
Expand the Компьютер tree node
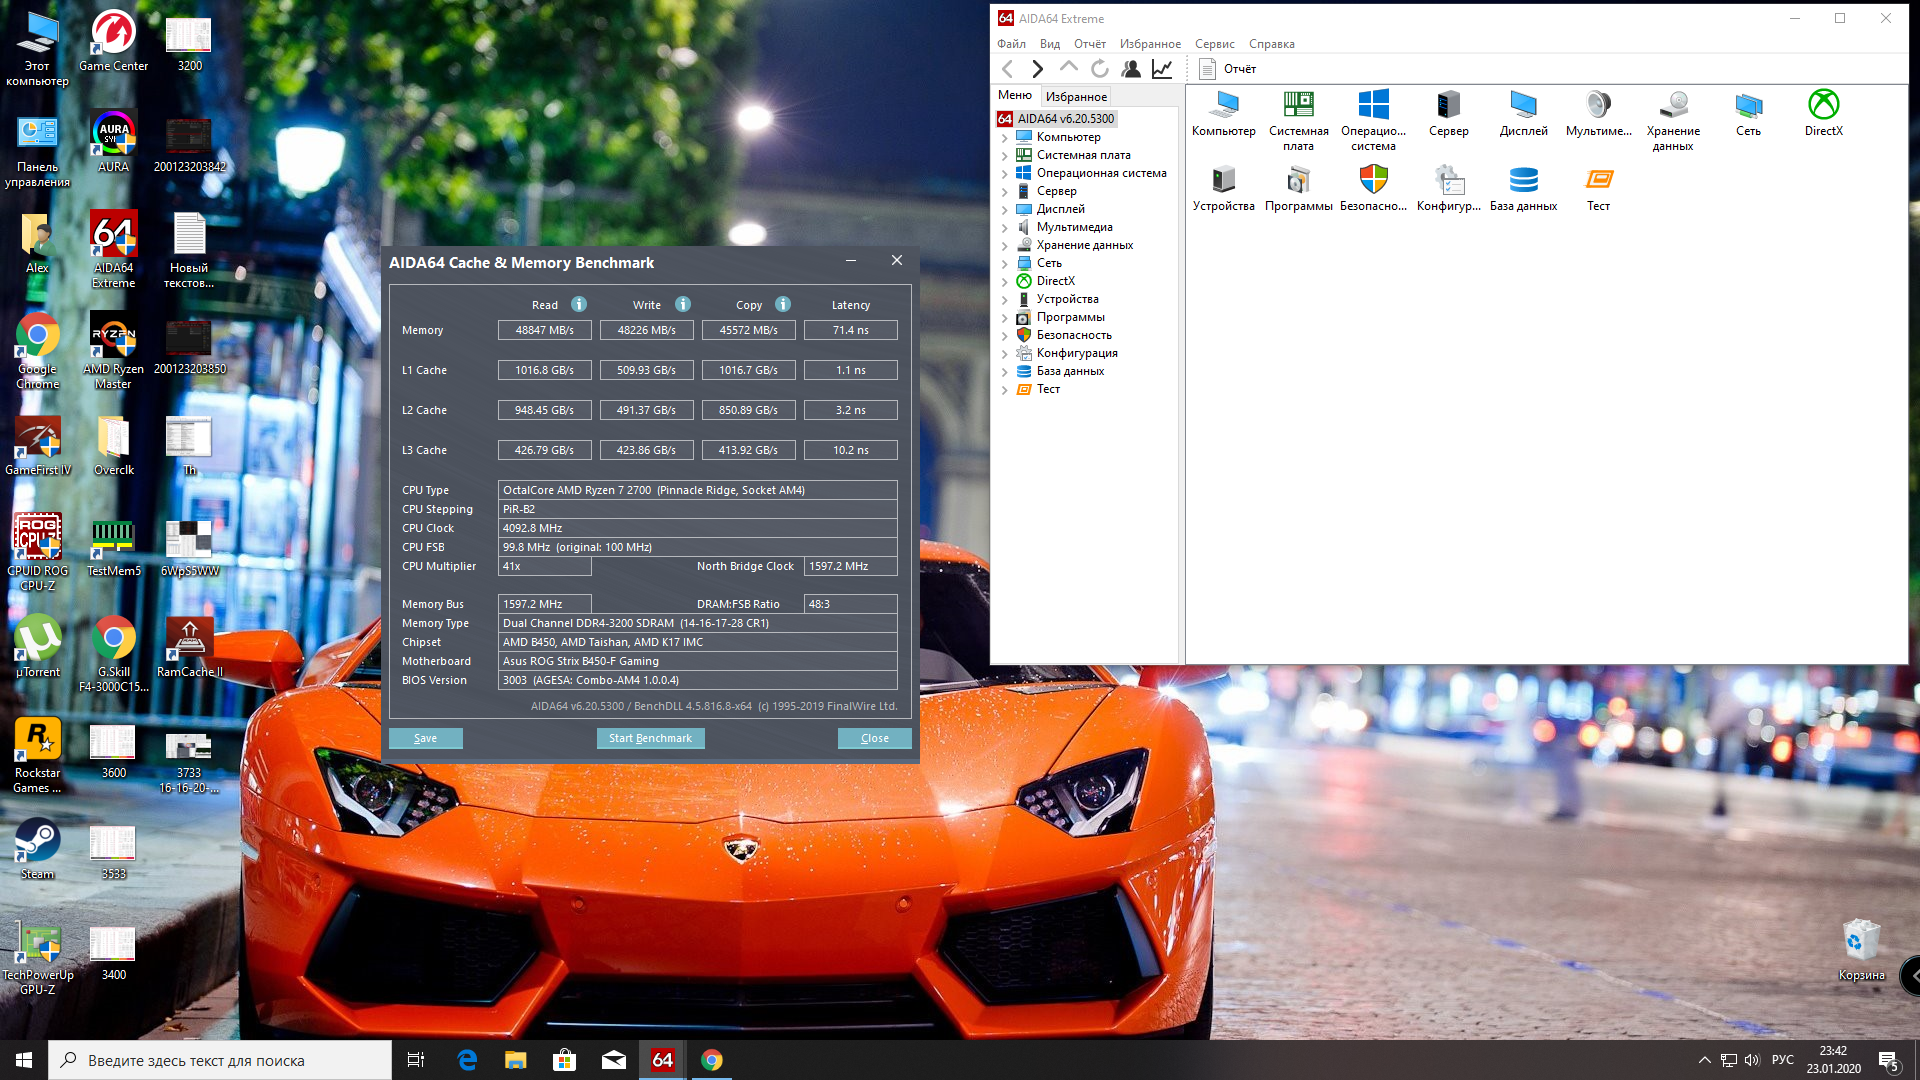[x=1004, y=138]
